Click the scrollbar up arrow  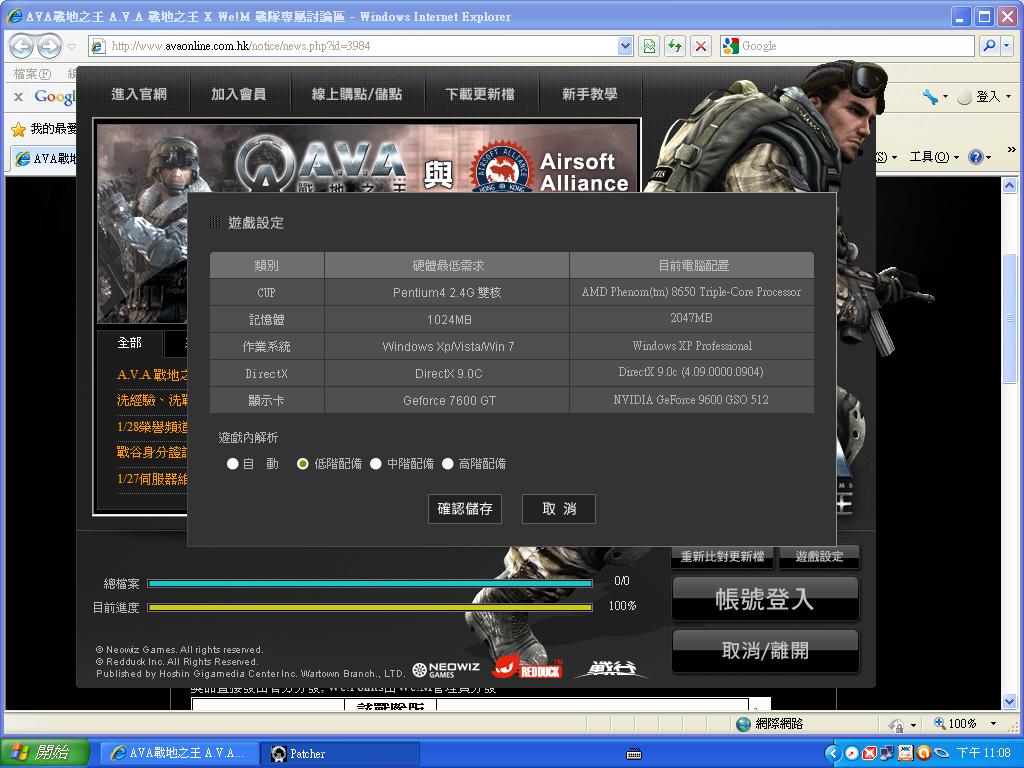pyautogui.click(x=1010, y=185)
